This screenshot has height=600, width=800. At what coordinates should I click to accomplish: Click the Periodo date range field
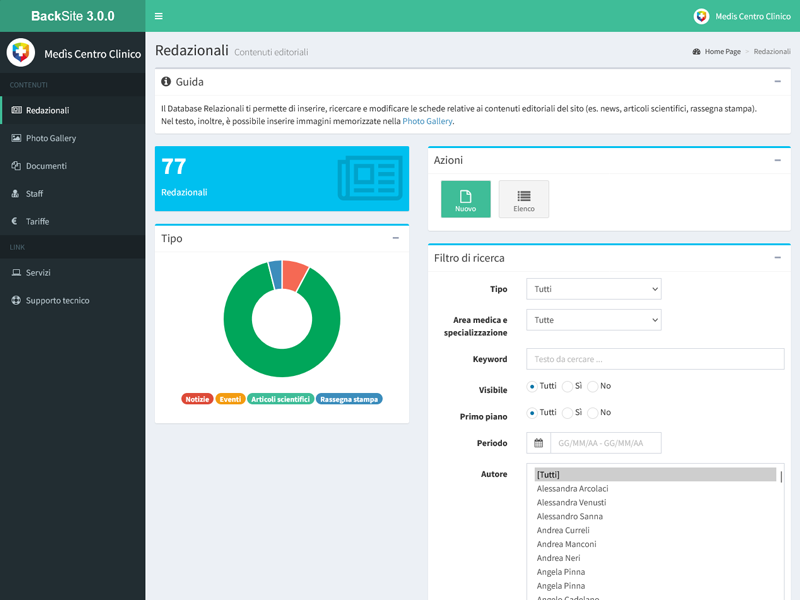(606, 443)
